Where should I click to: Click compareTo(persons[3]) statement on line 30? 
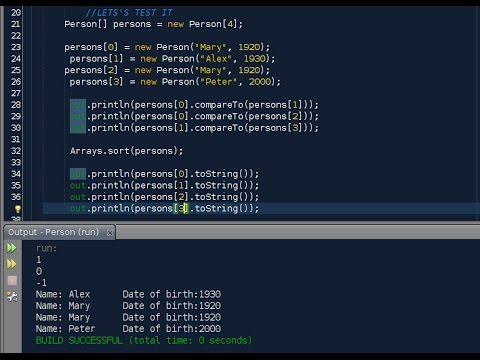194,128
